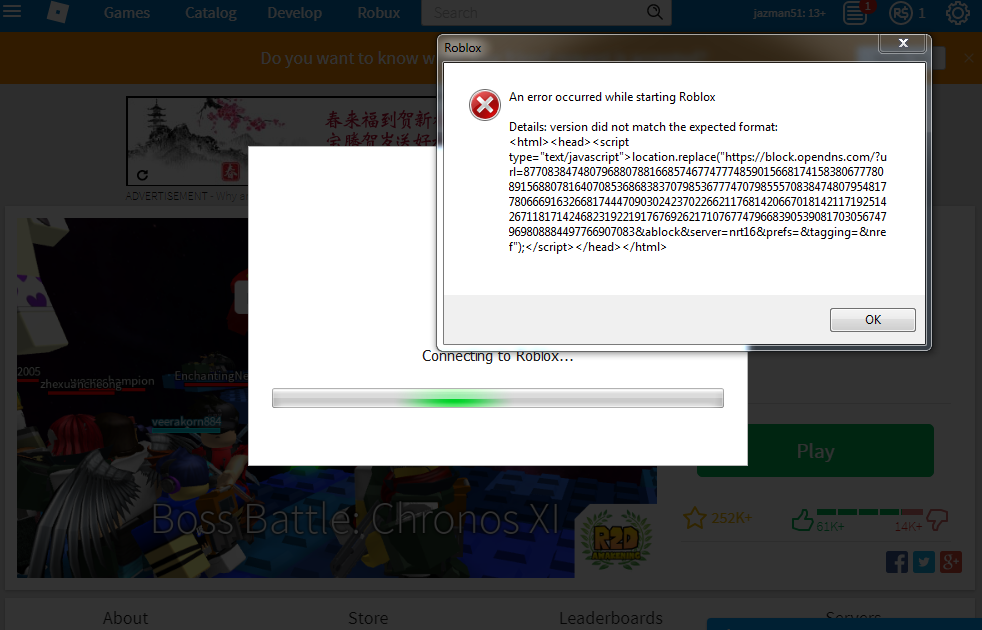982x630 pixels.
Task: Click the error dialog title Roblox
Action: 463,48
